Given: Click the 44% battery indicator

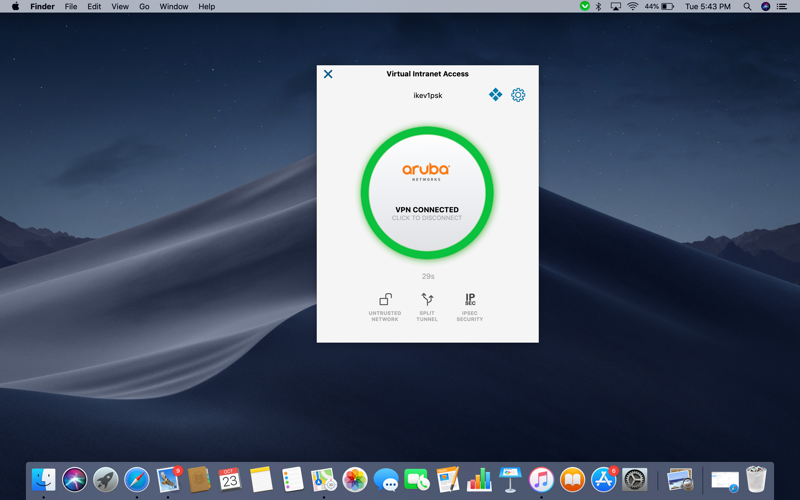Looking at the screenshot, I should pos(659,6).
